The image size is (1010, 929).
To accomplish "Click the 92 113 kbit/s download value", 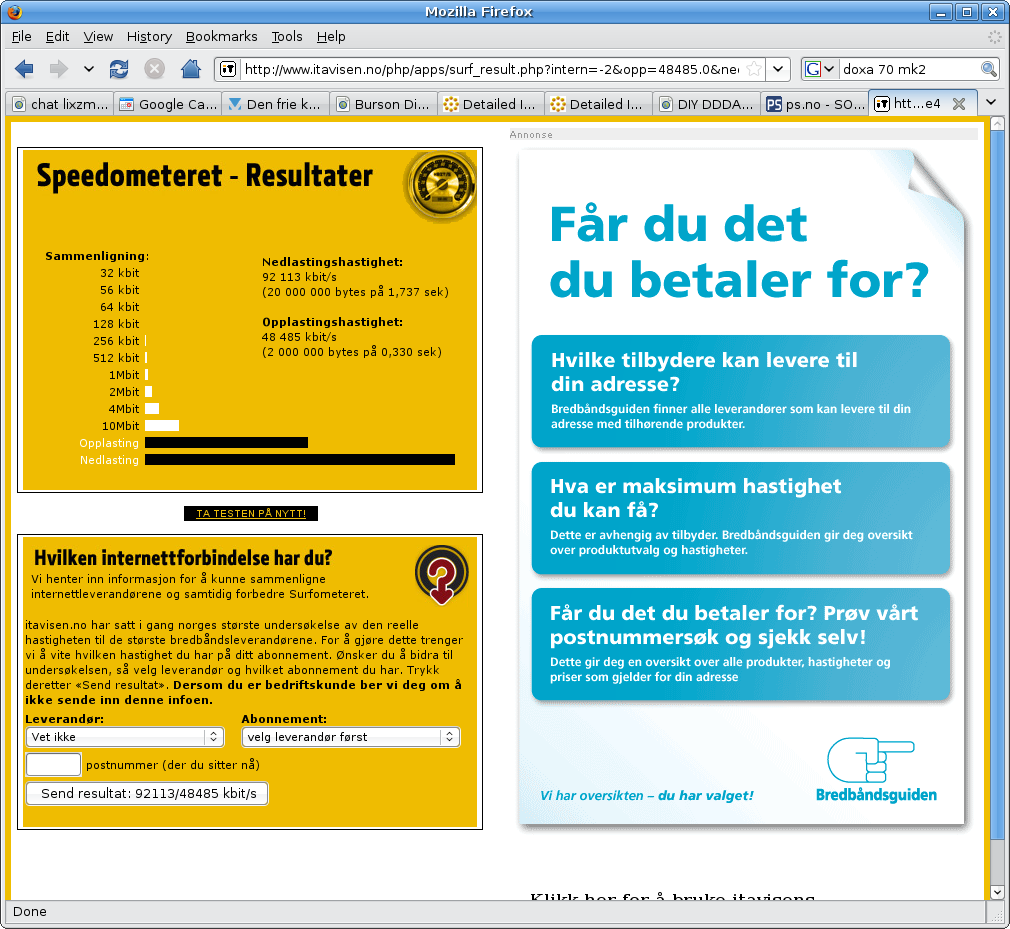I will pos(299,277).
